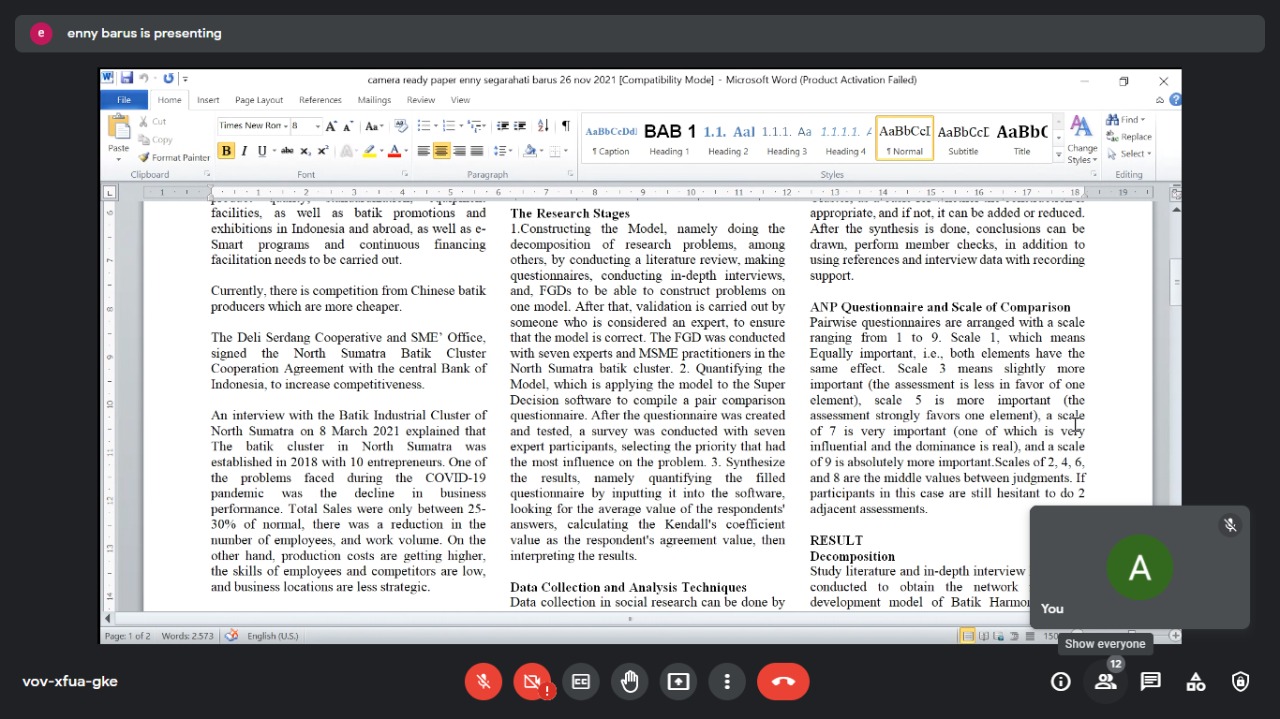Screen dimensions: 1280x719
Task: Expand the Styles gallery More arrow
Action: (1059, 155)
